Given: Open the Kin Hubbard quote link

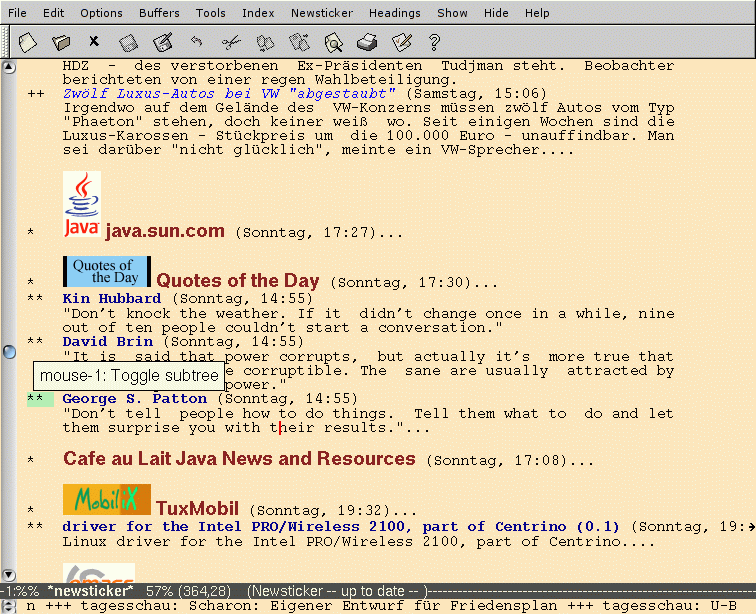Looking at the screenshot, I should pyautogui.click(x=111, y=298).
